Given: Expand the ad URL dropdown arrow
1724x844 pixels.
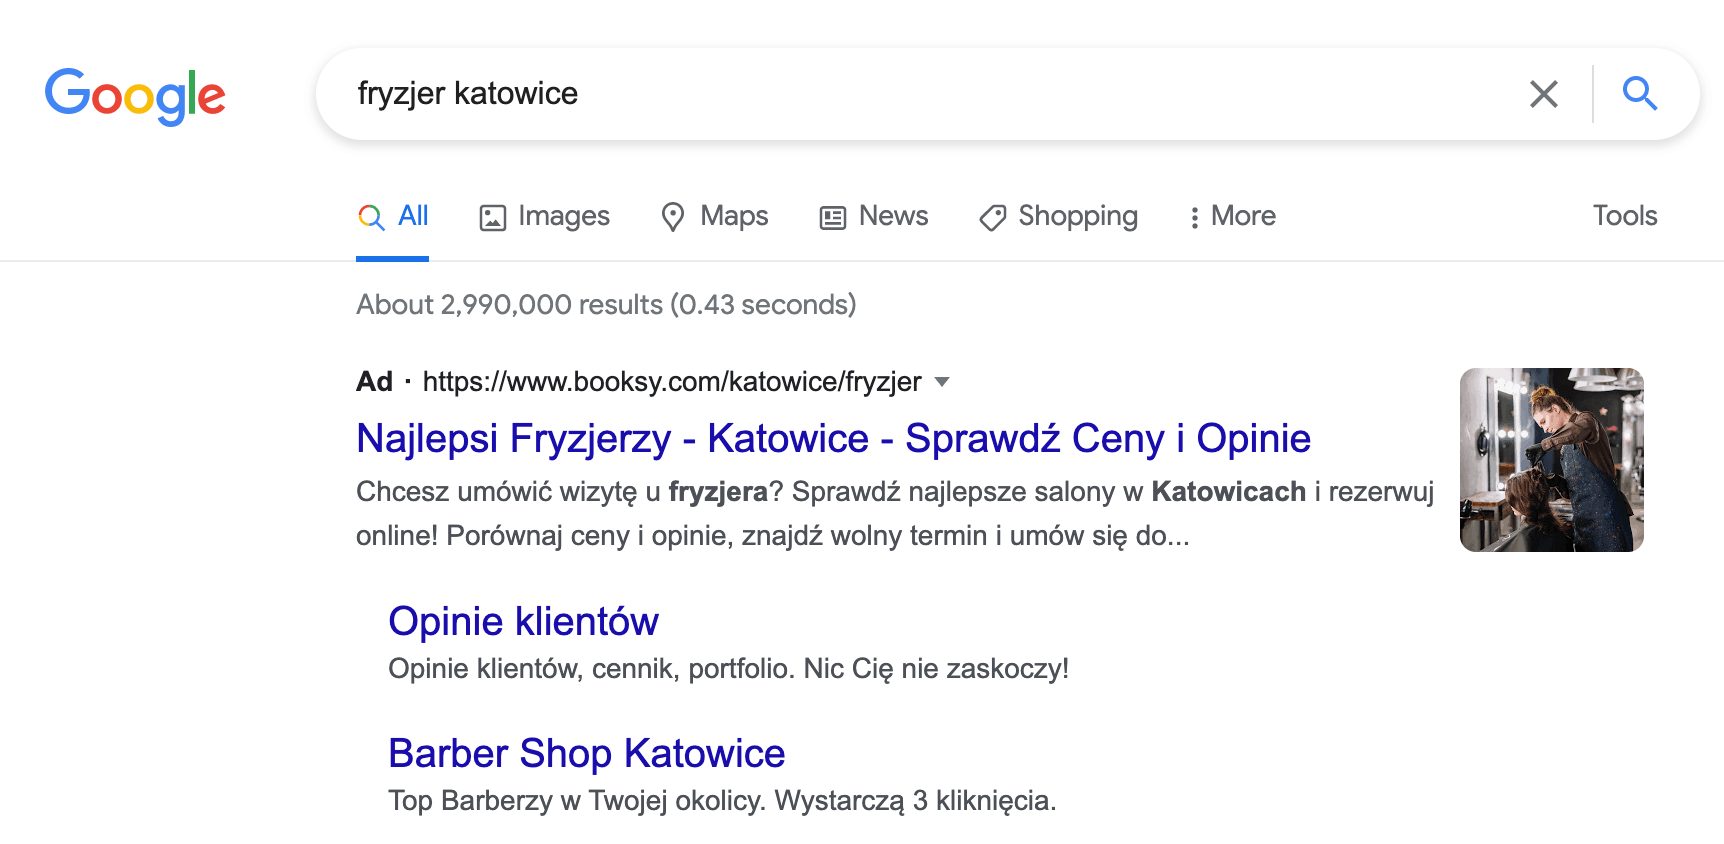Looking at the screenshot, I should [943, 382].
